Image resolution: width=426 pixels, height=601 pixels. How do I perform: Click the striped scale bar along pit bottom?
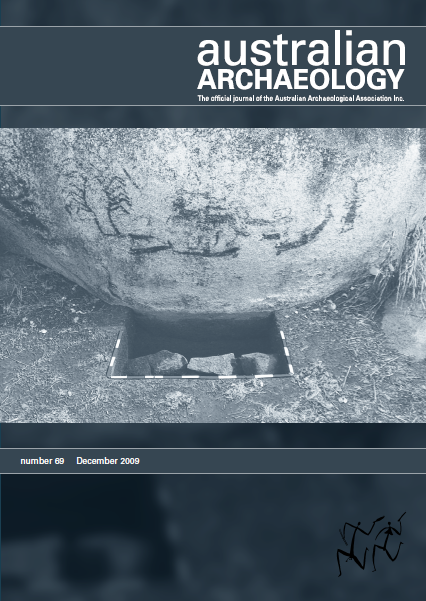[199, 376]
